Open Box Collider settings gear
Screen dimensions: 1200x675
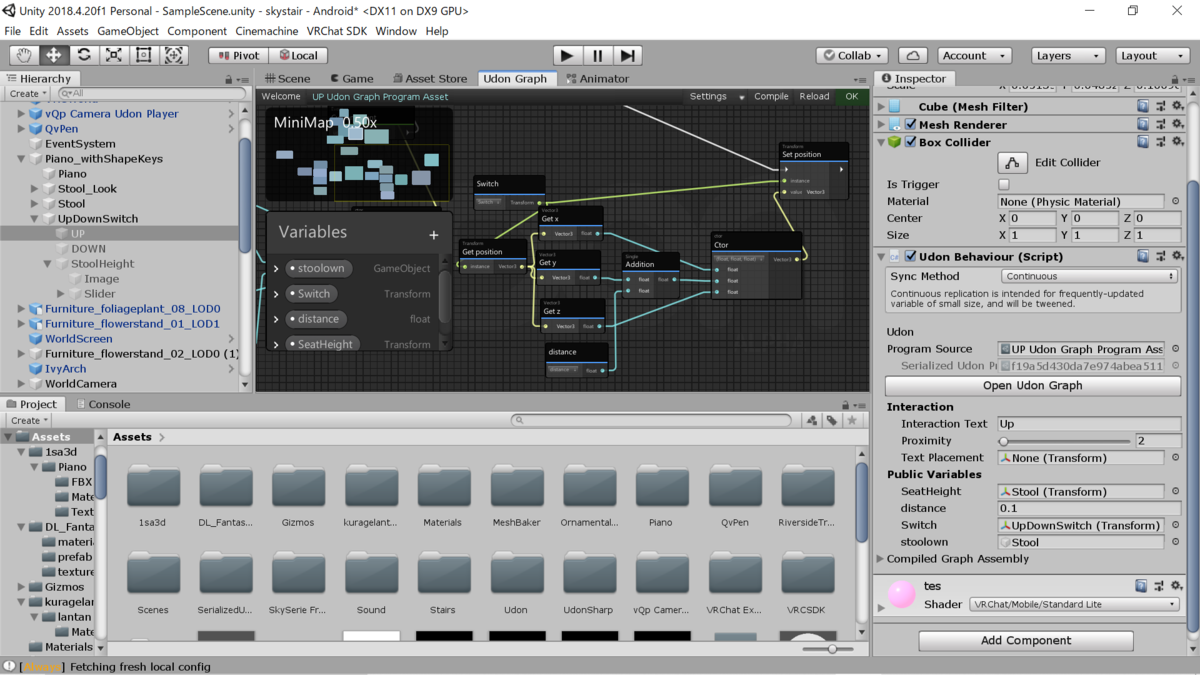[1177, 142]
